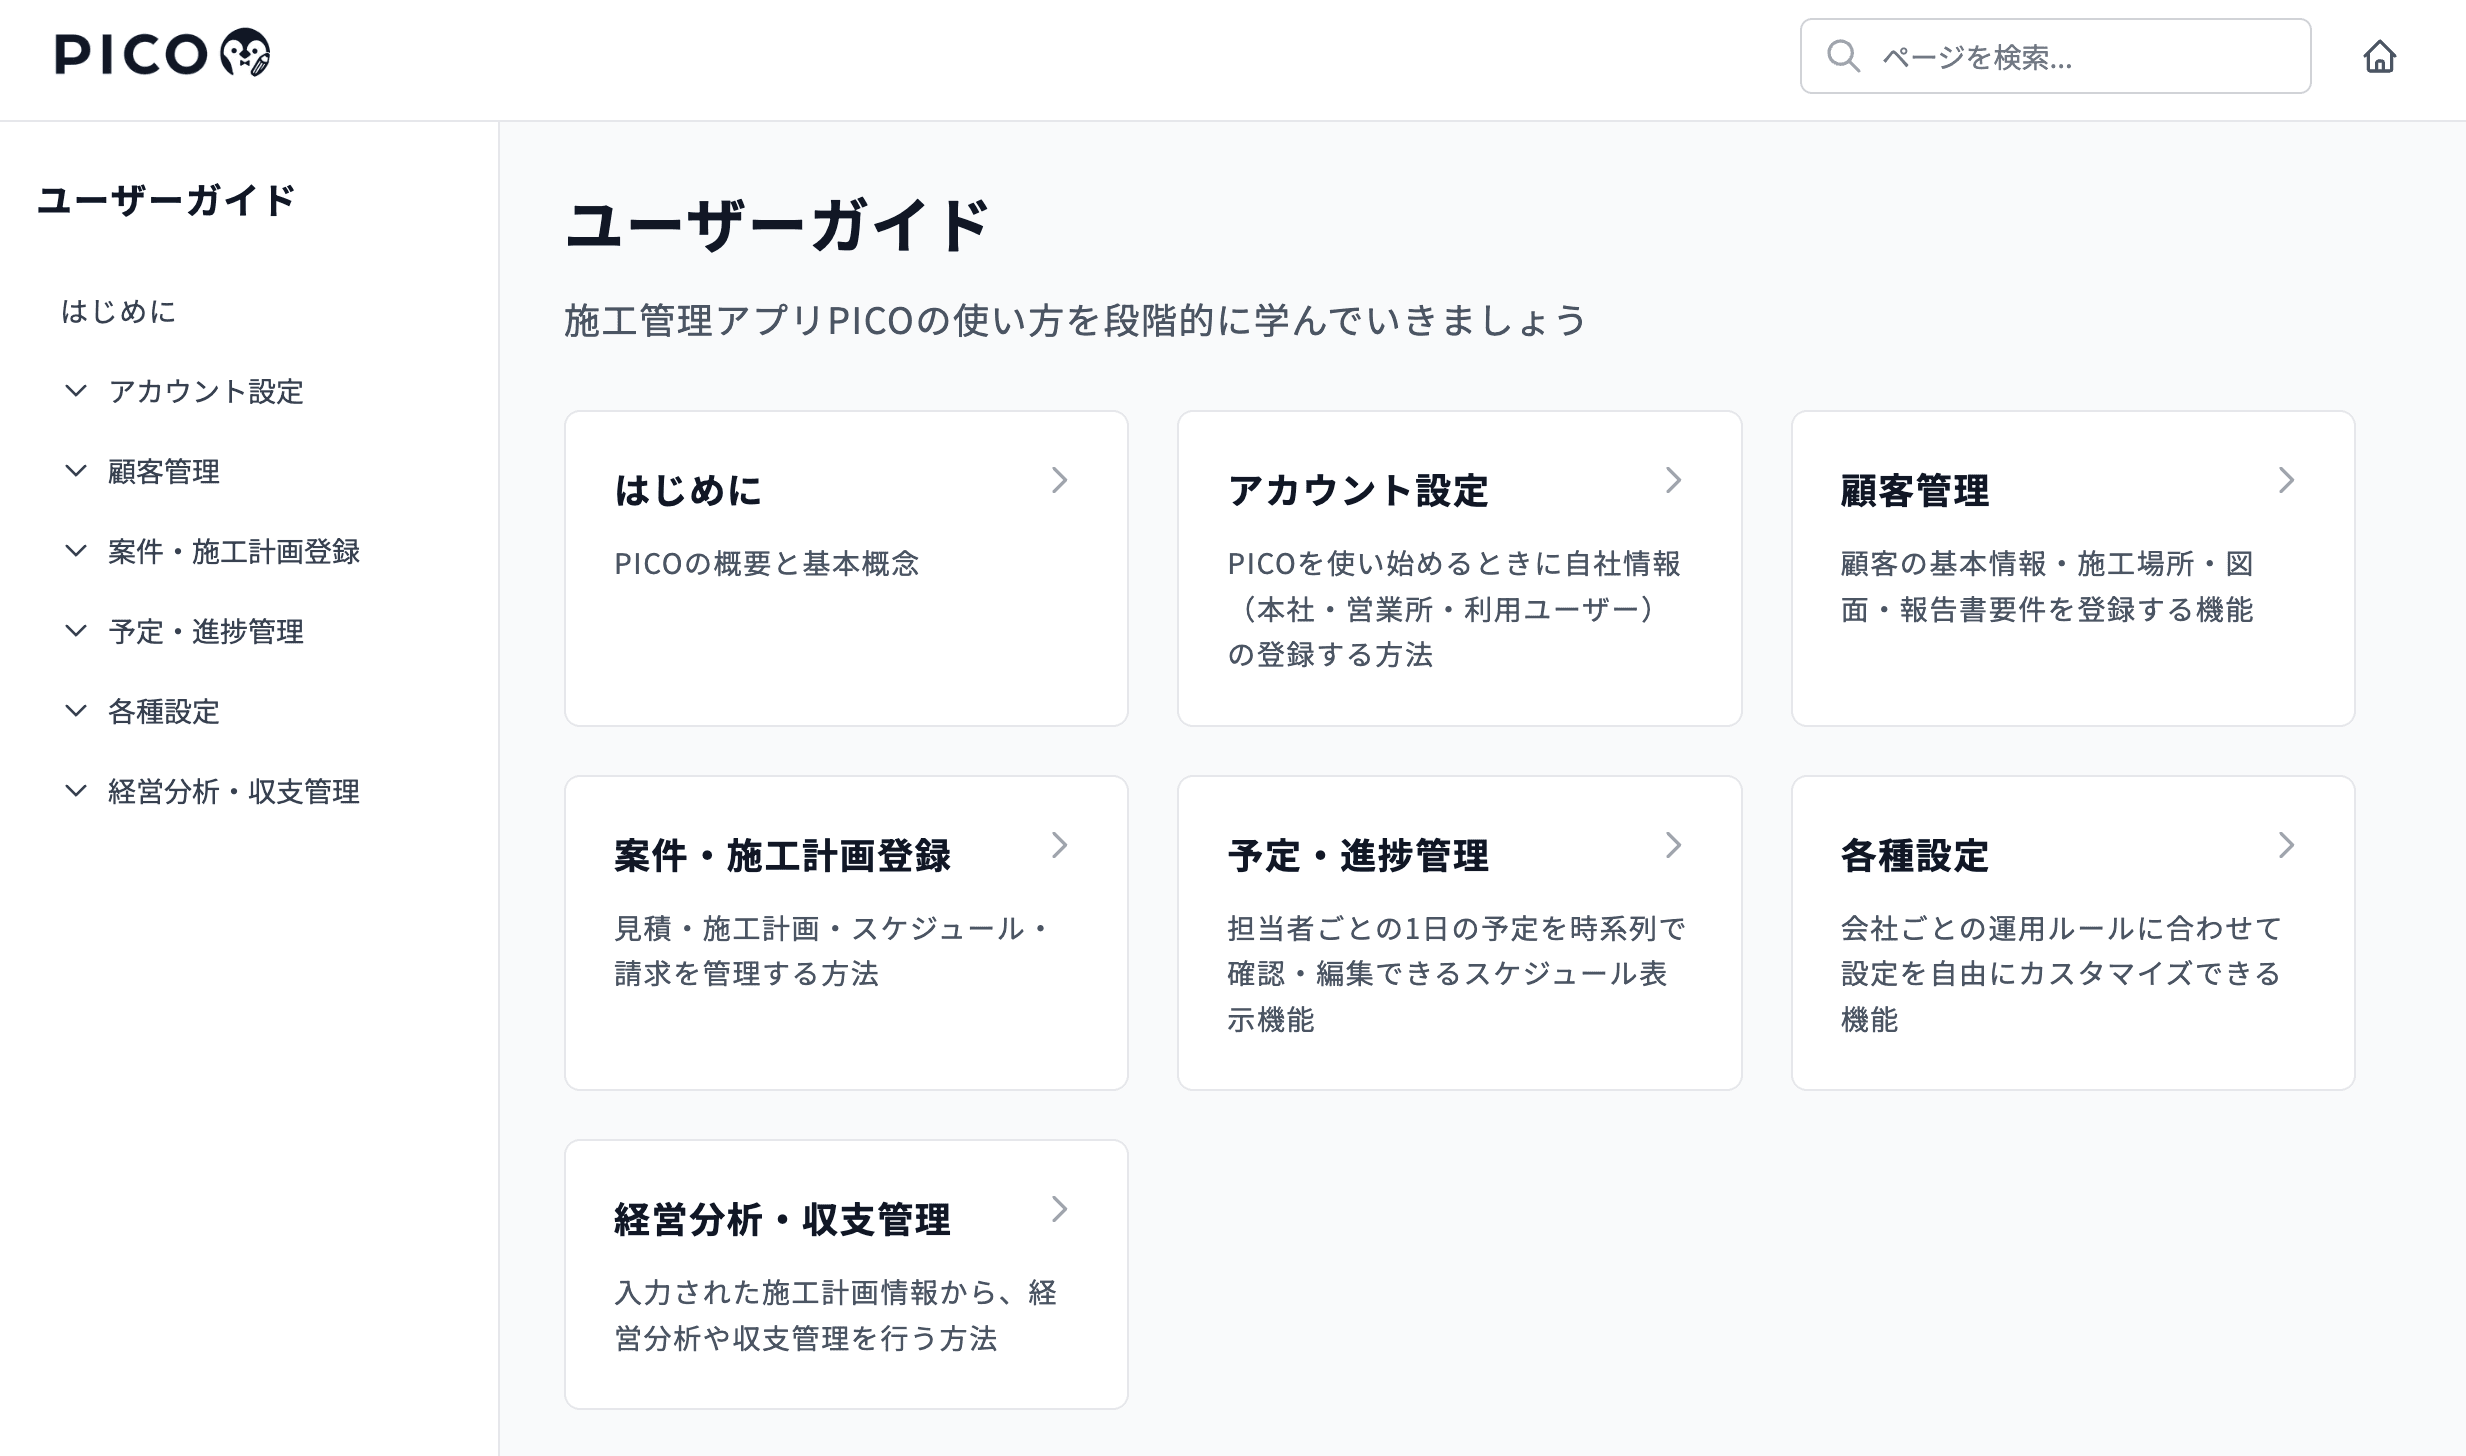
Task: Expand 経営分析・収支管理 chevron in sidebar
Action: (x=76, y=791)
